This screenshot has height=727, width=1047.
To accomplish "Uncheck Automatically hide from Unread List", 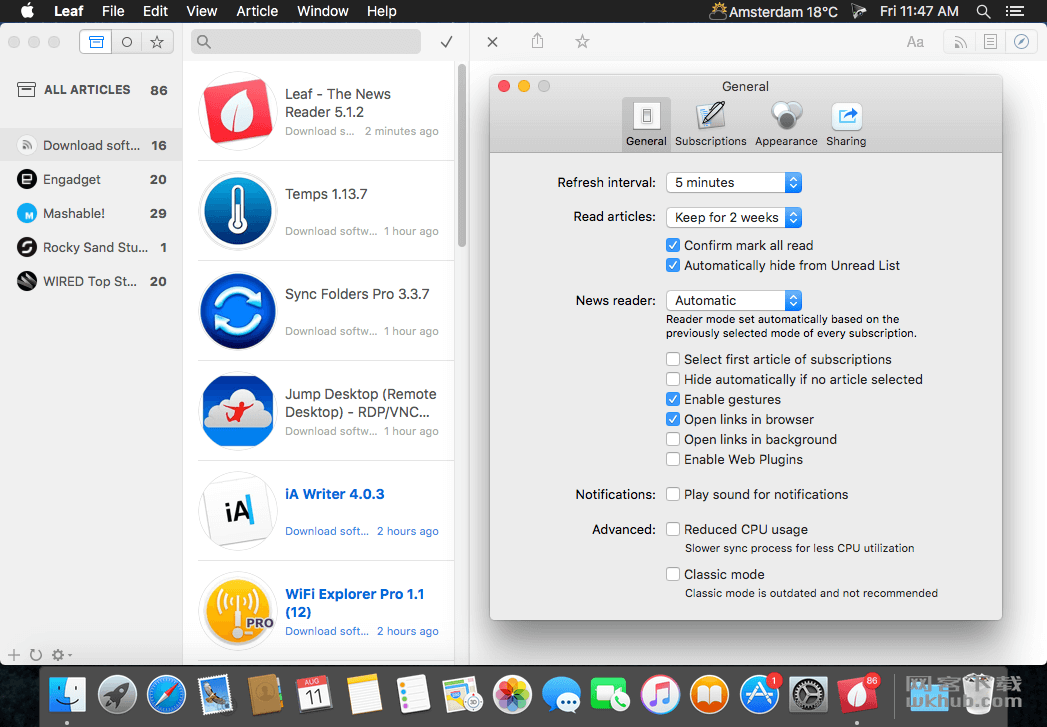I will pos(673,265).
